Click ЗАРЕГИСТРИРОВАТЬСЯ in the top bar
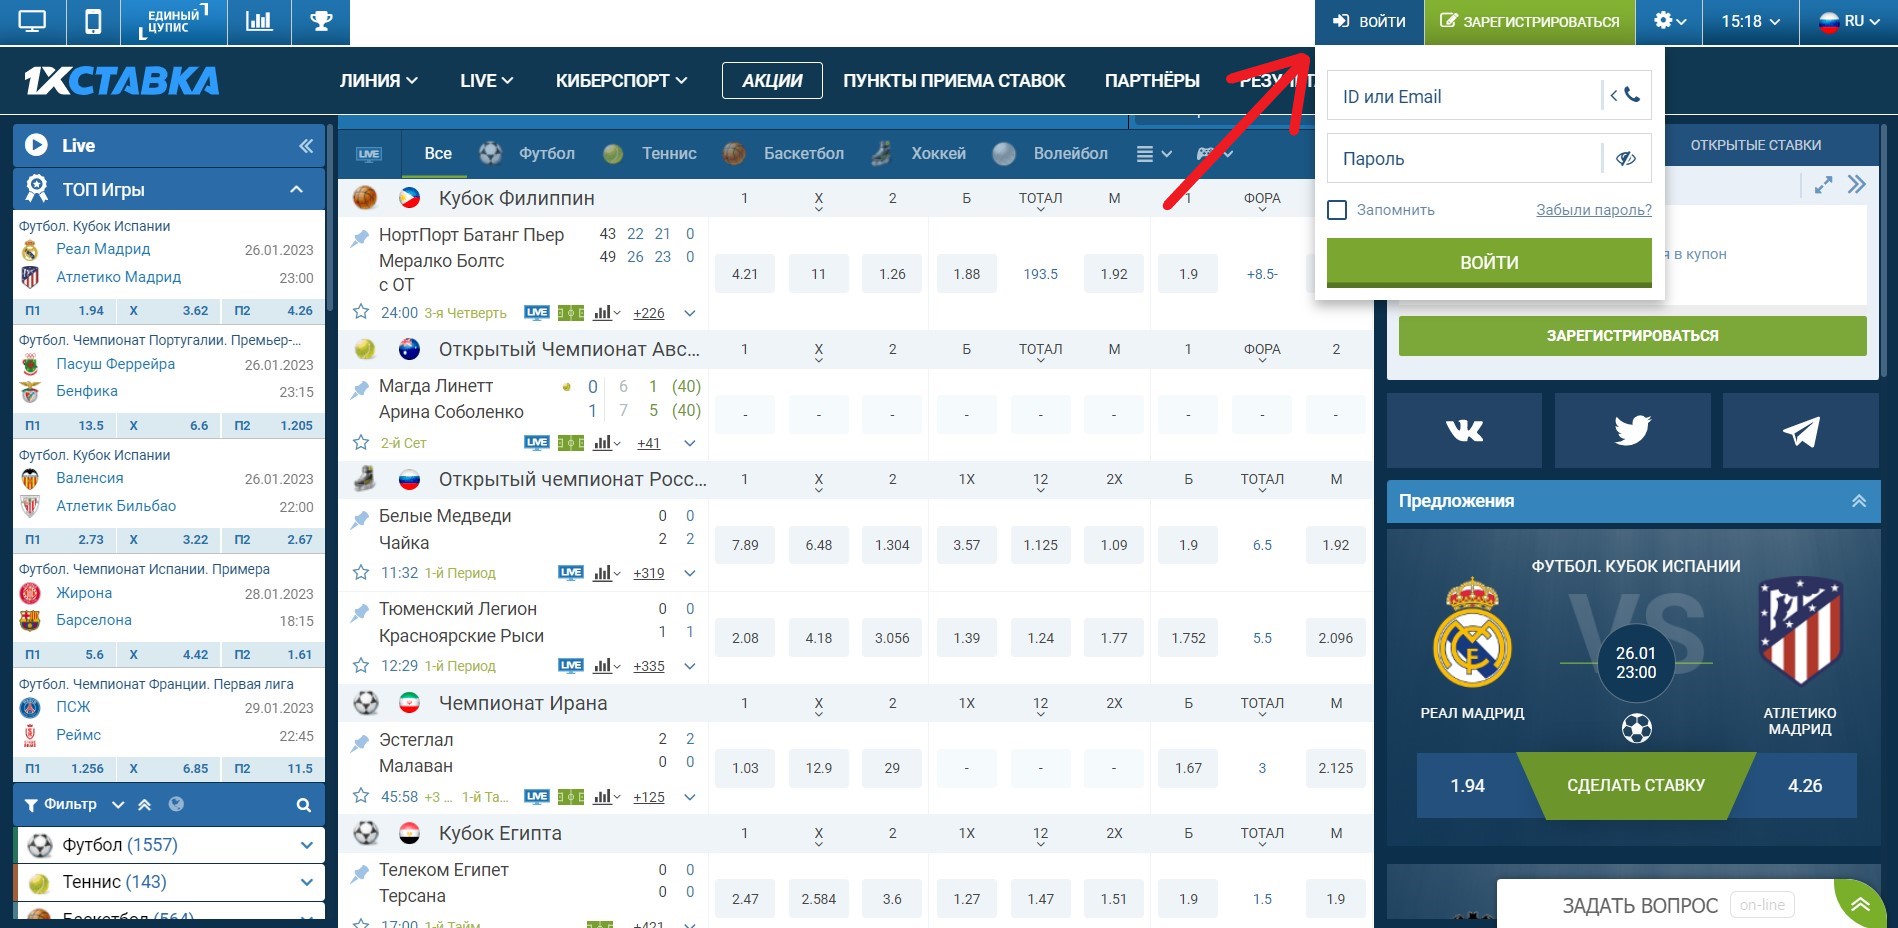 [1530, 22]
